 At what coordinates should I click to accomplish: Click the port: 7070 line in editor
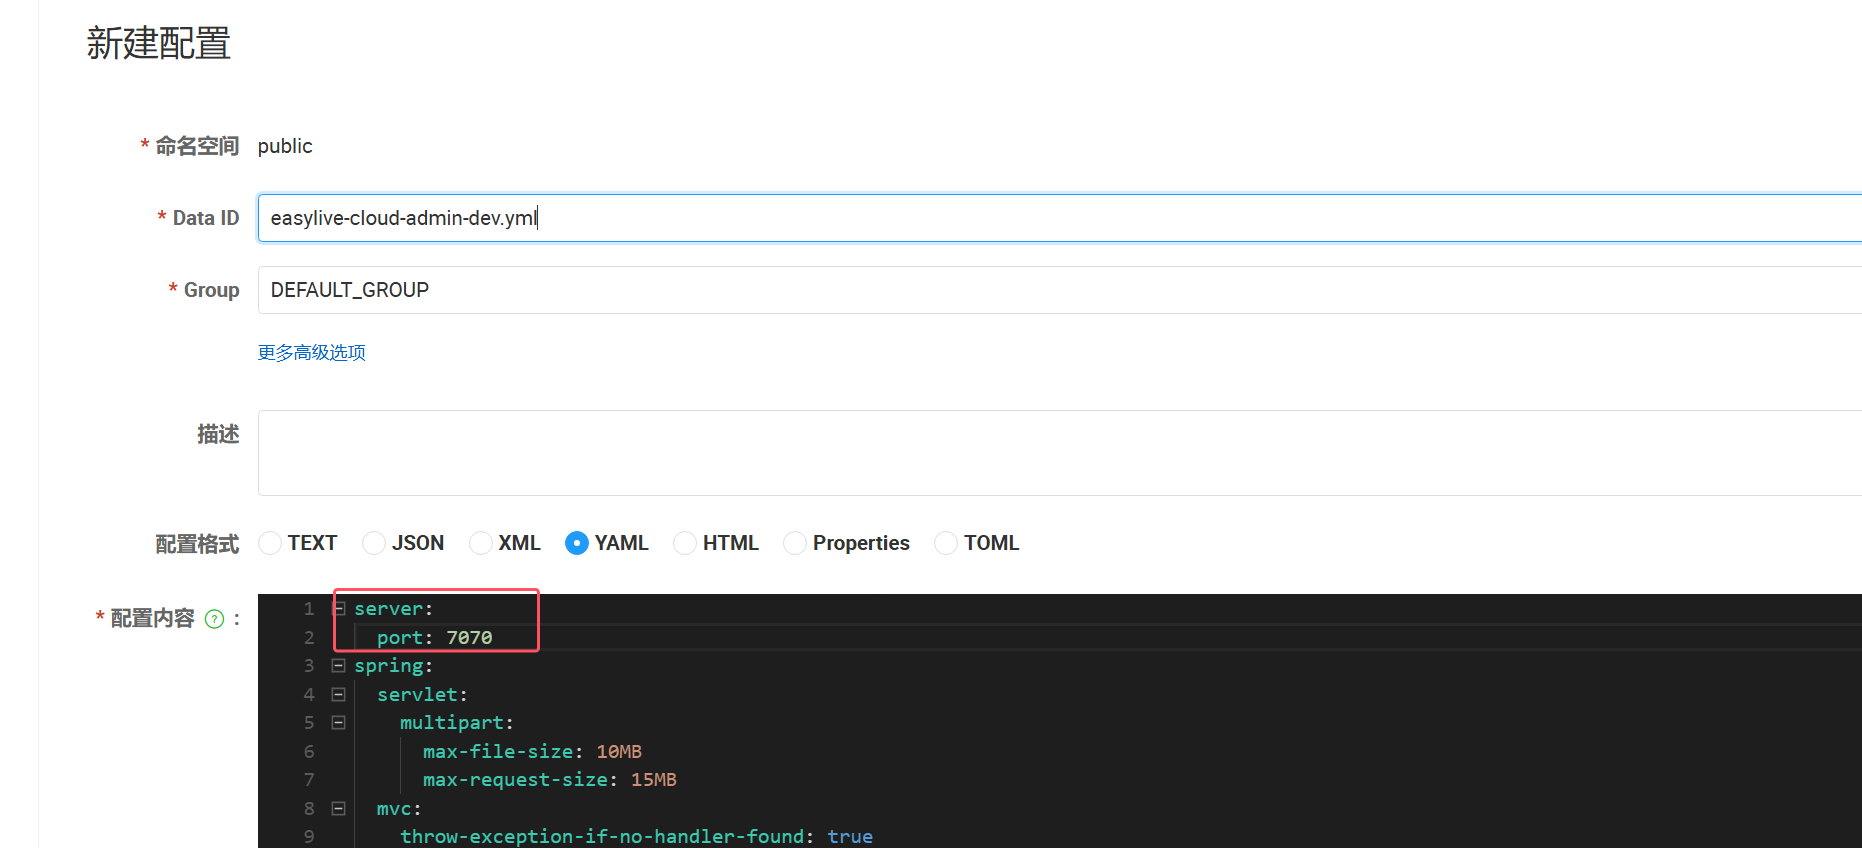coord(435,637)
